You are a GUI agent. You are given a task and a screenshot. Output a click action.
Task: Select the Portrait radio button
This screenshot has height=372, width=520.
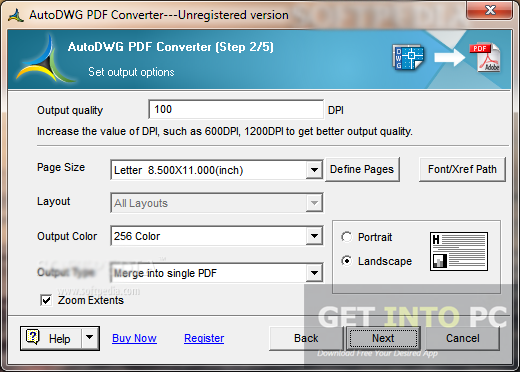click(x=347, y=237)
